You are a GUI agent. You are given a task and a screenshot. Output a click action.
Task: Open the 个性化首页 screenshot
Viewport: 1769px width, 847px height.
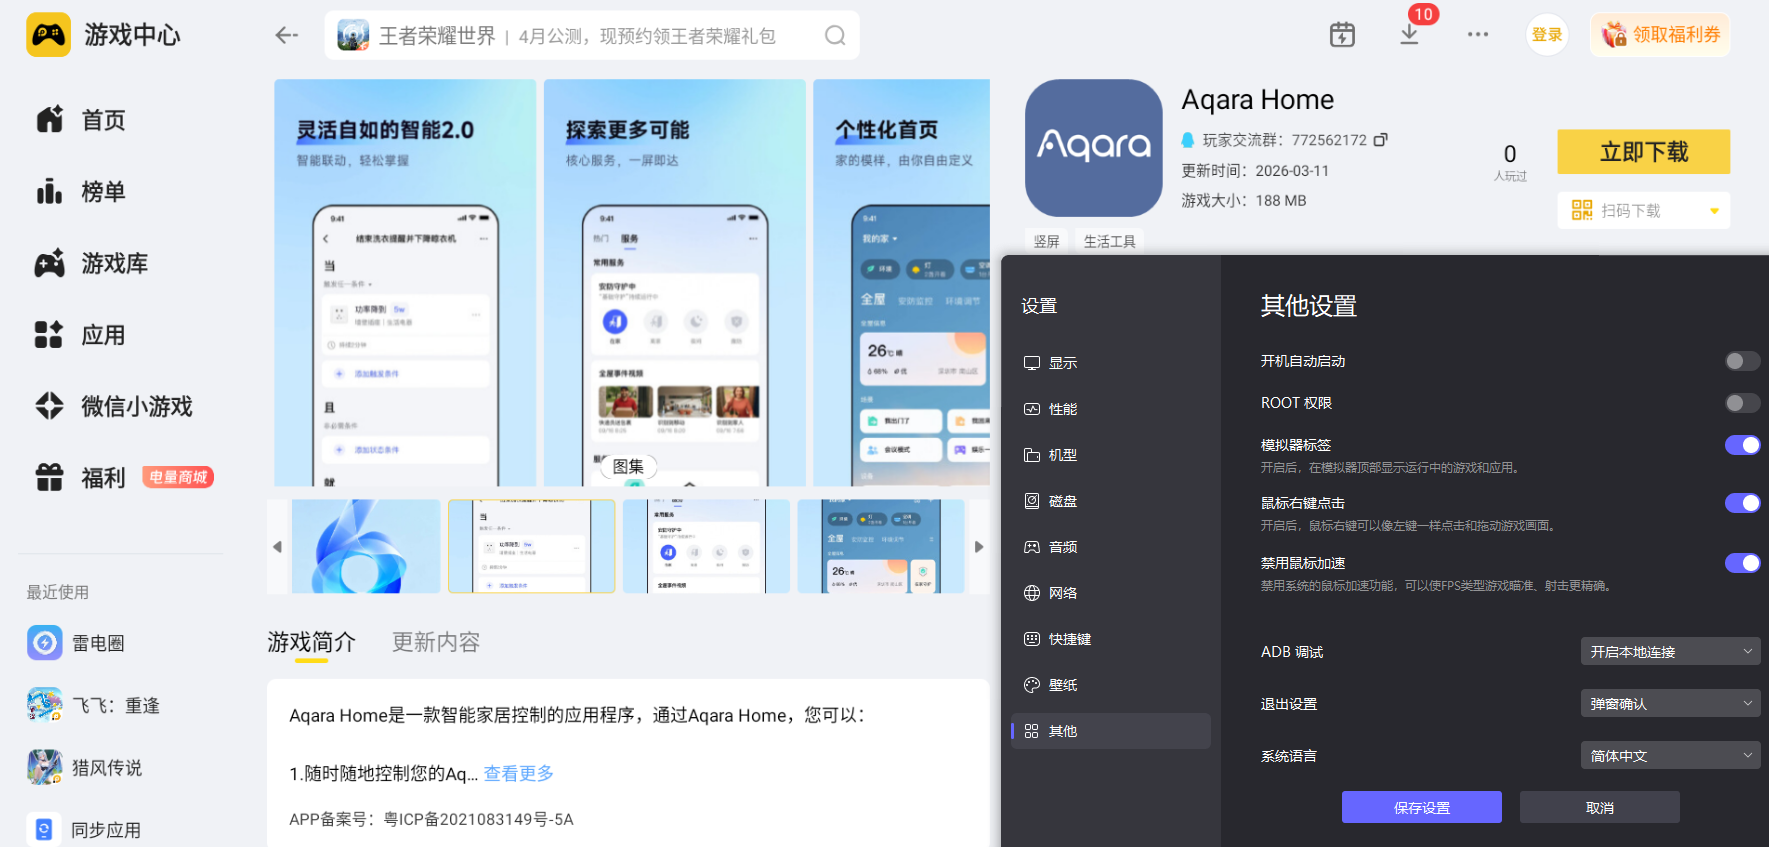click(902, 283)
